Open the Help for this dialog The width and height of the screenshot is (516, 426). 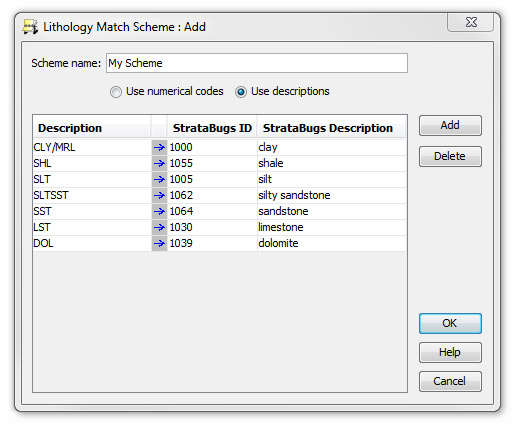point(450,352)
